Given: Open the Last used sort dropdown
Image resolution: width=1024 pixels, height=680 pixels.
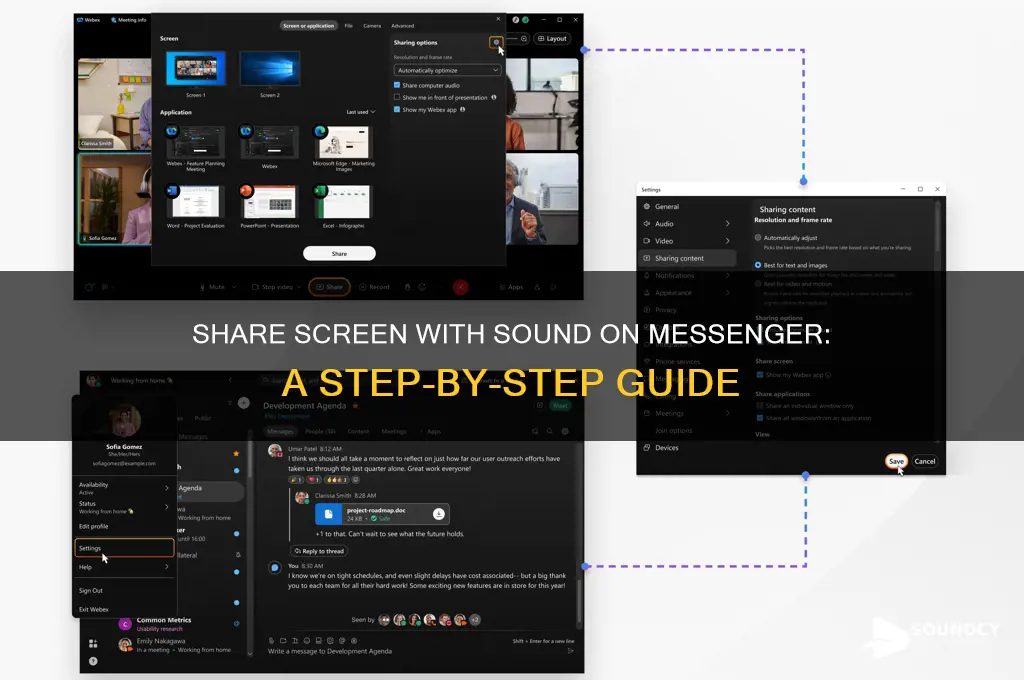Looking at the screenshot, I should pyautogui.click(x=360, y=112).
